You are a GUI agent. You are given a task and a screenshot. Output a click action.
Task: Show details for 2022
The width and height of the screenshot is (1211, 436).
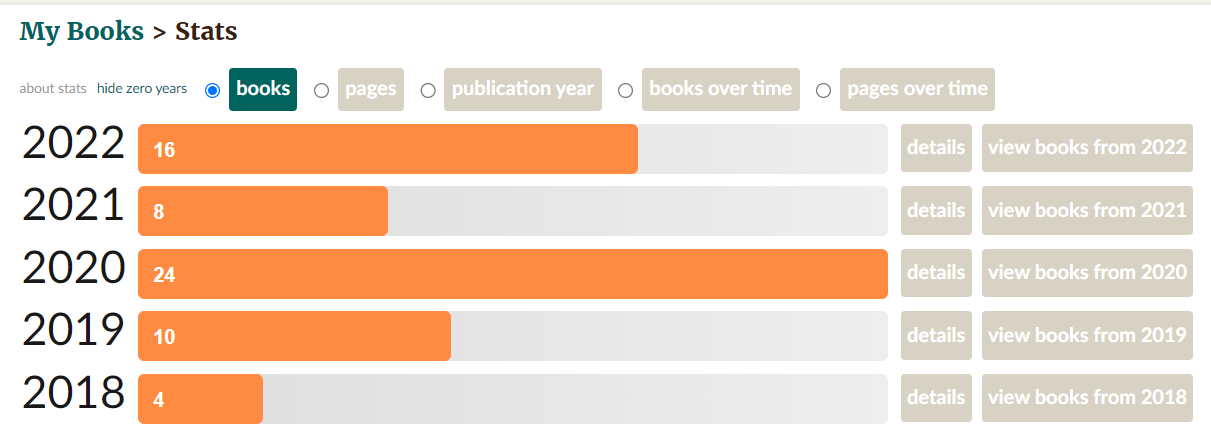[936, 148]
